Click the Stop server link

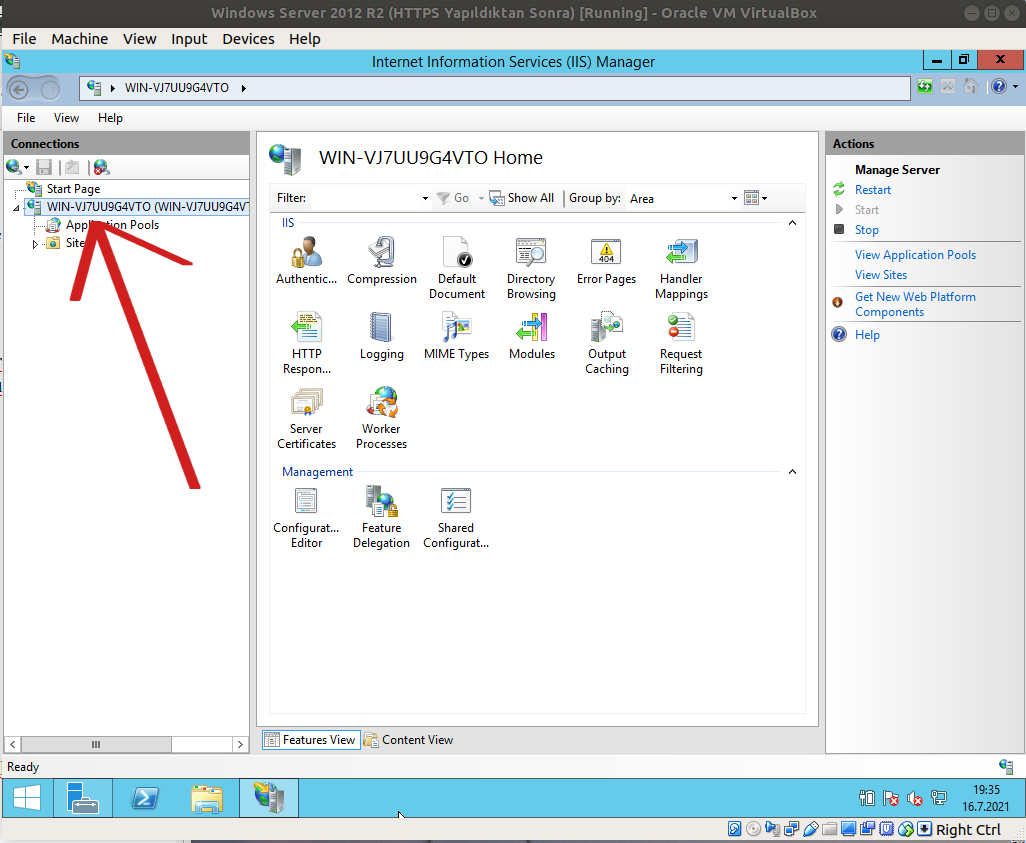point(866,230)
